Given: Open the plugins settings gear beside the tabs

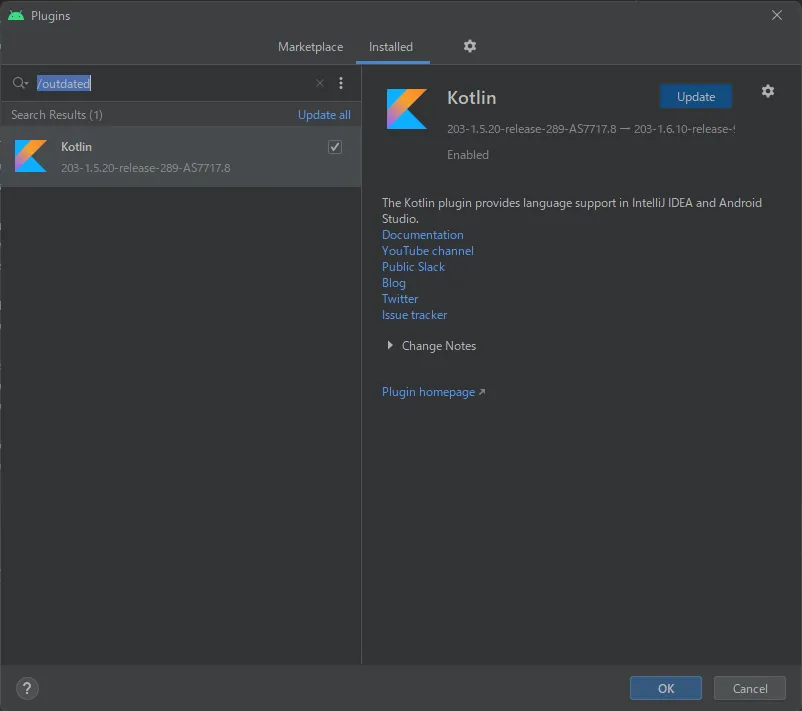Looking at the screenshot, I should coord(470,46).
